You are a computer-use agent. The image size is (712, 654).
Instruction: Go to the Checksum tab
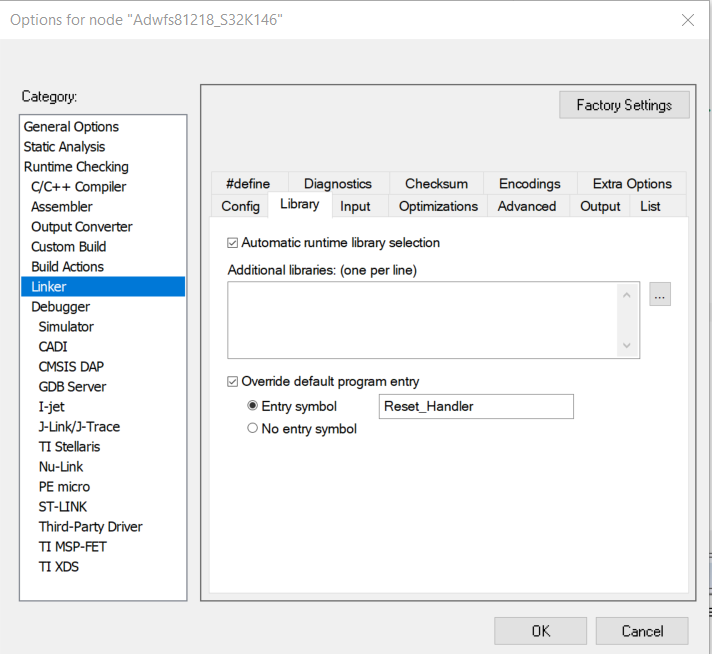(436, 184)
